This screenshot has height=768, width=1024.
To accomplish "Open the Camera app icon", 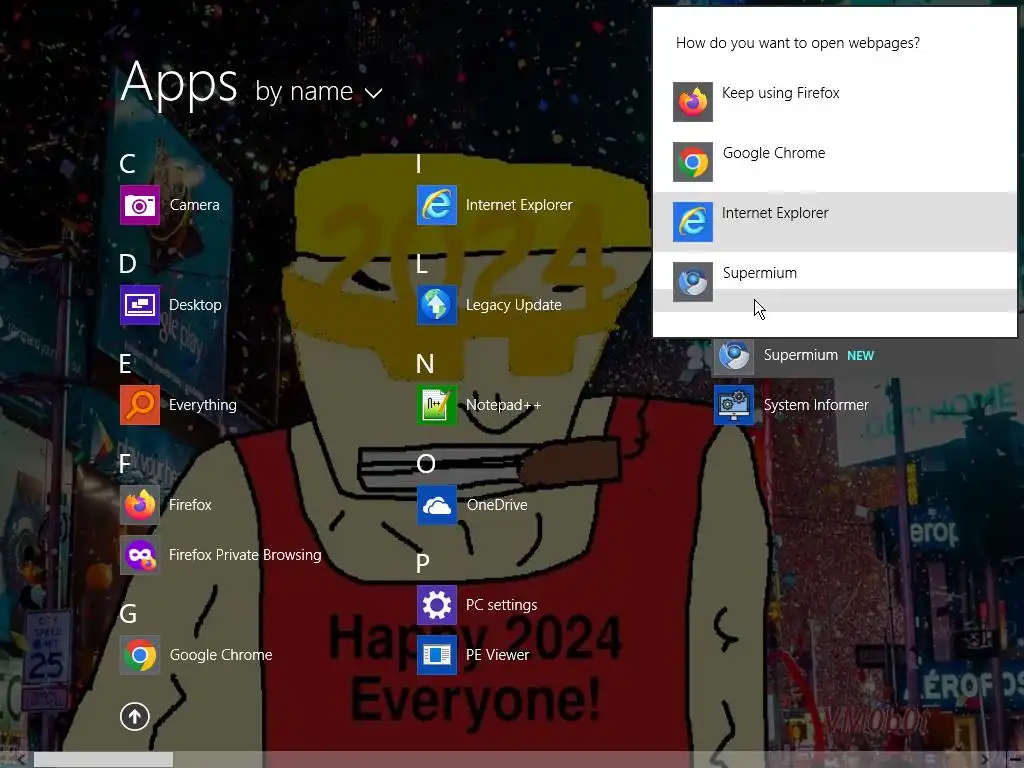I will 140,205.
